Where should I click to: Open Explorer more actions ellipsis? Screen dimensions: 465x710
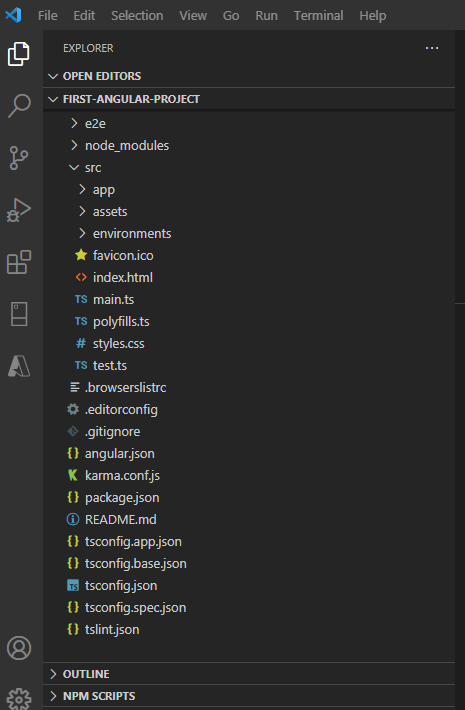point(432,48)
